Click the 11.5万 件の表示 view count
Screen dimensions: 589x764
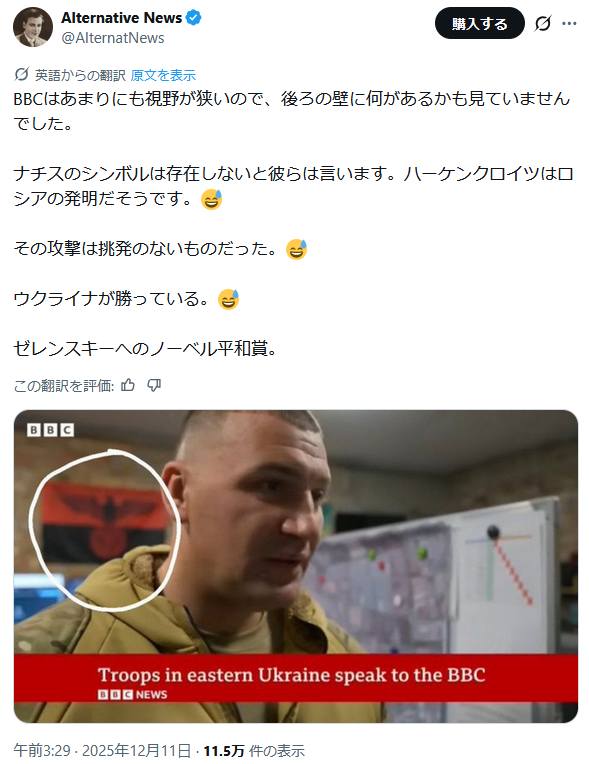(x=254, y=750)
